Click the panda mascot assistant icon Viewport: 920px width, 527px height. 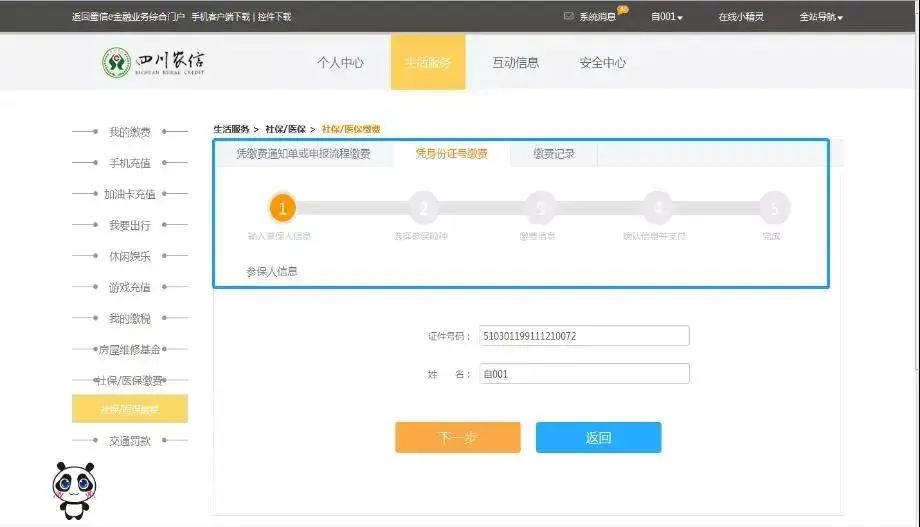click(x=74, y=489)
